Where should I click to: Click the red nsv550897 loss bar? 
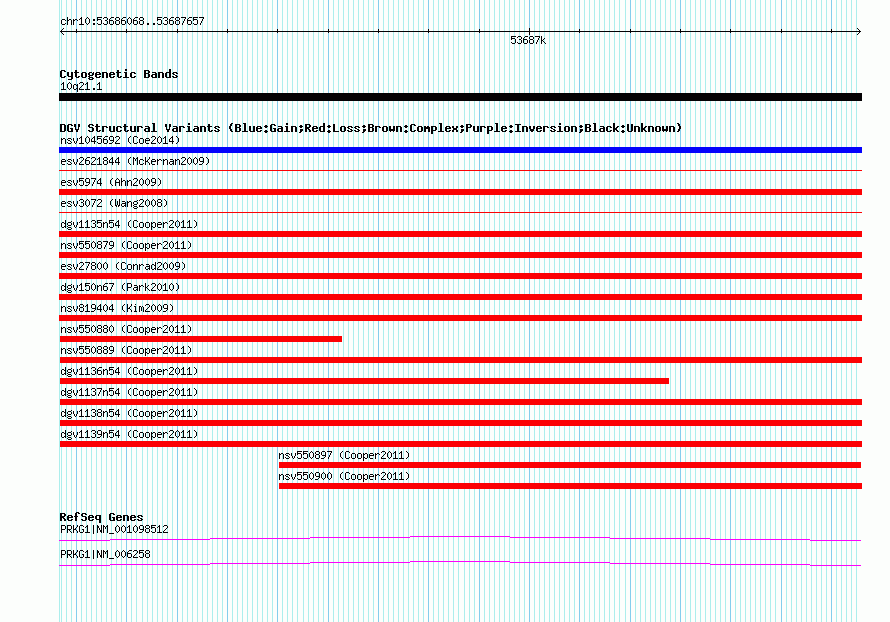570,465
